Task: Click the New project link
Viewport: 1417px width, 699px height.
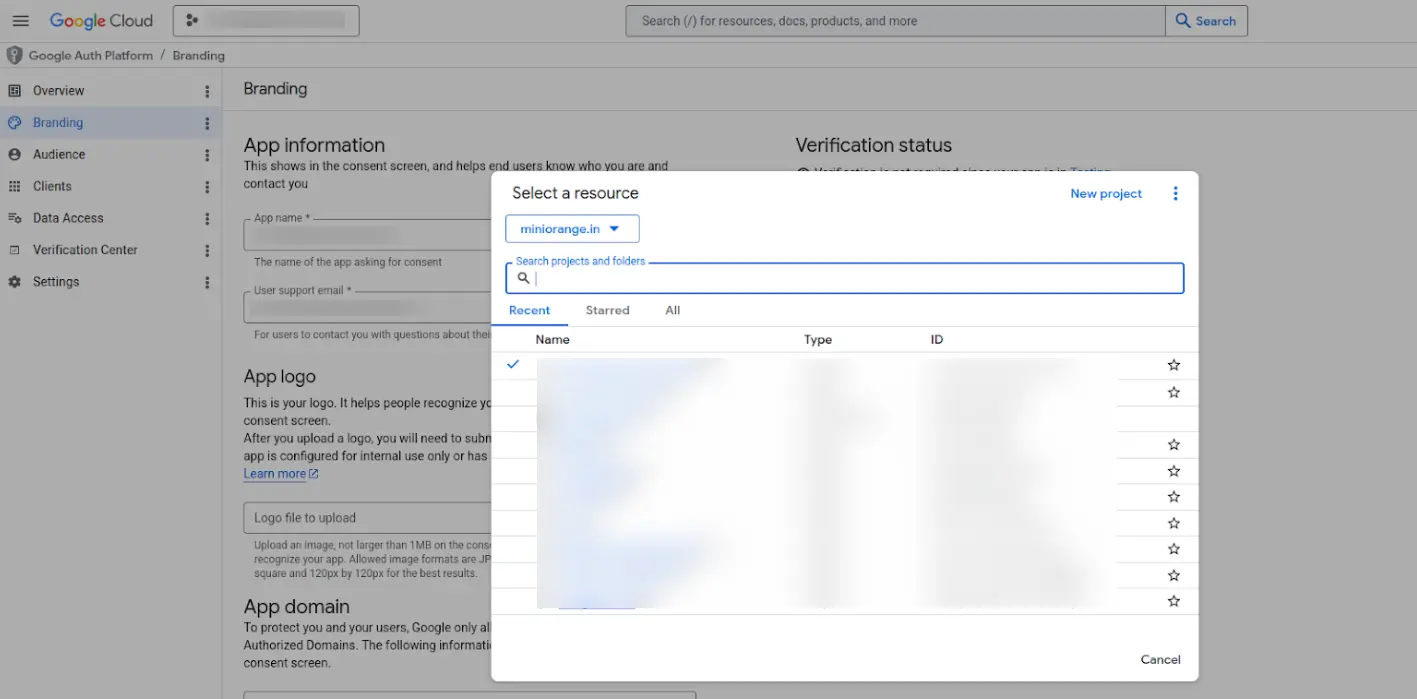Action: 1106,194
